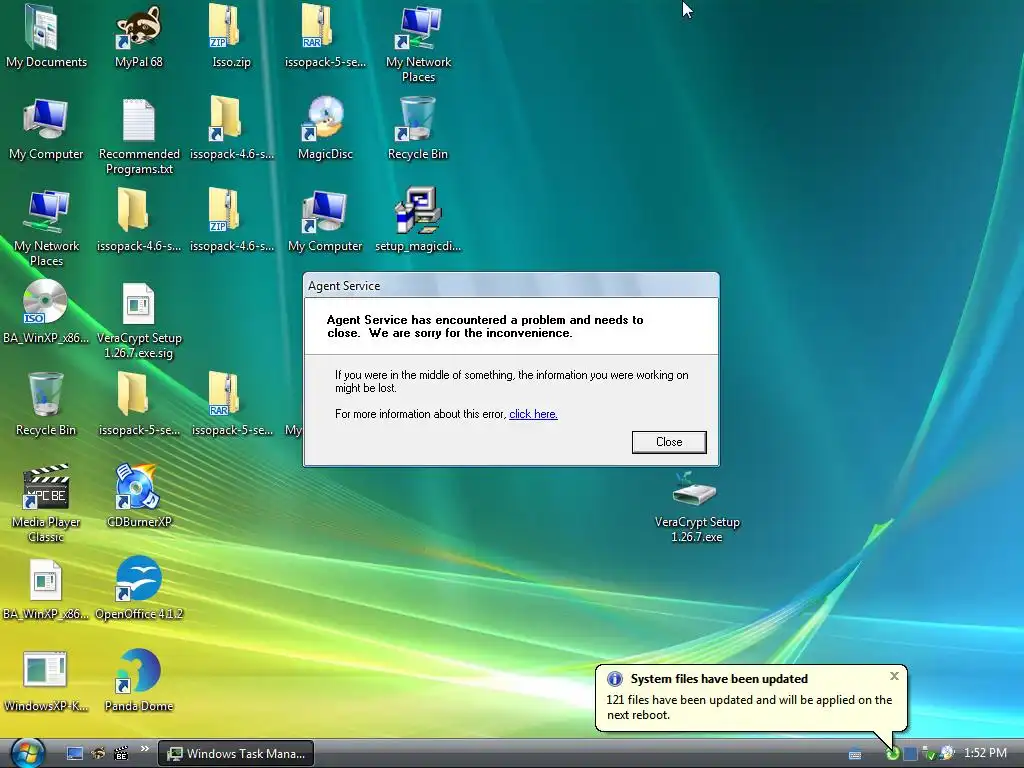Select the issopack-5 RAR archive beside the issopack-5 folder
The image size is (1024, 768).
coord(231,404)
